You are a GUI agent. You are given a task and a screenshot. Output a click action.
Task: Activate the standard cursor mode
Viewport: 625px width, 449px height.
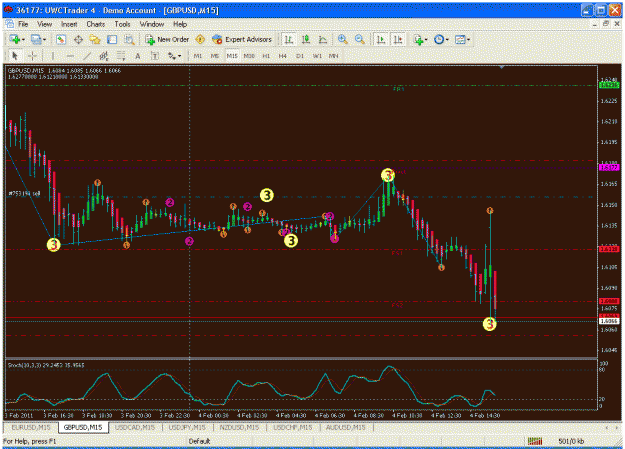click(15, 56)
